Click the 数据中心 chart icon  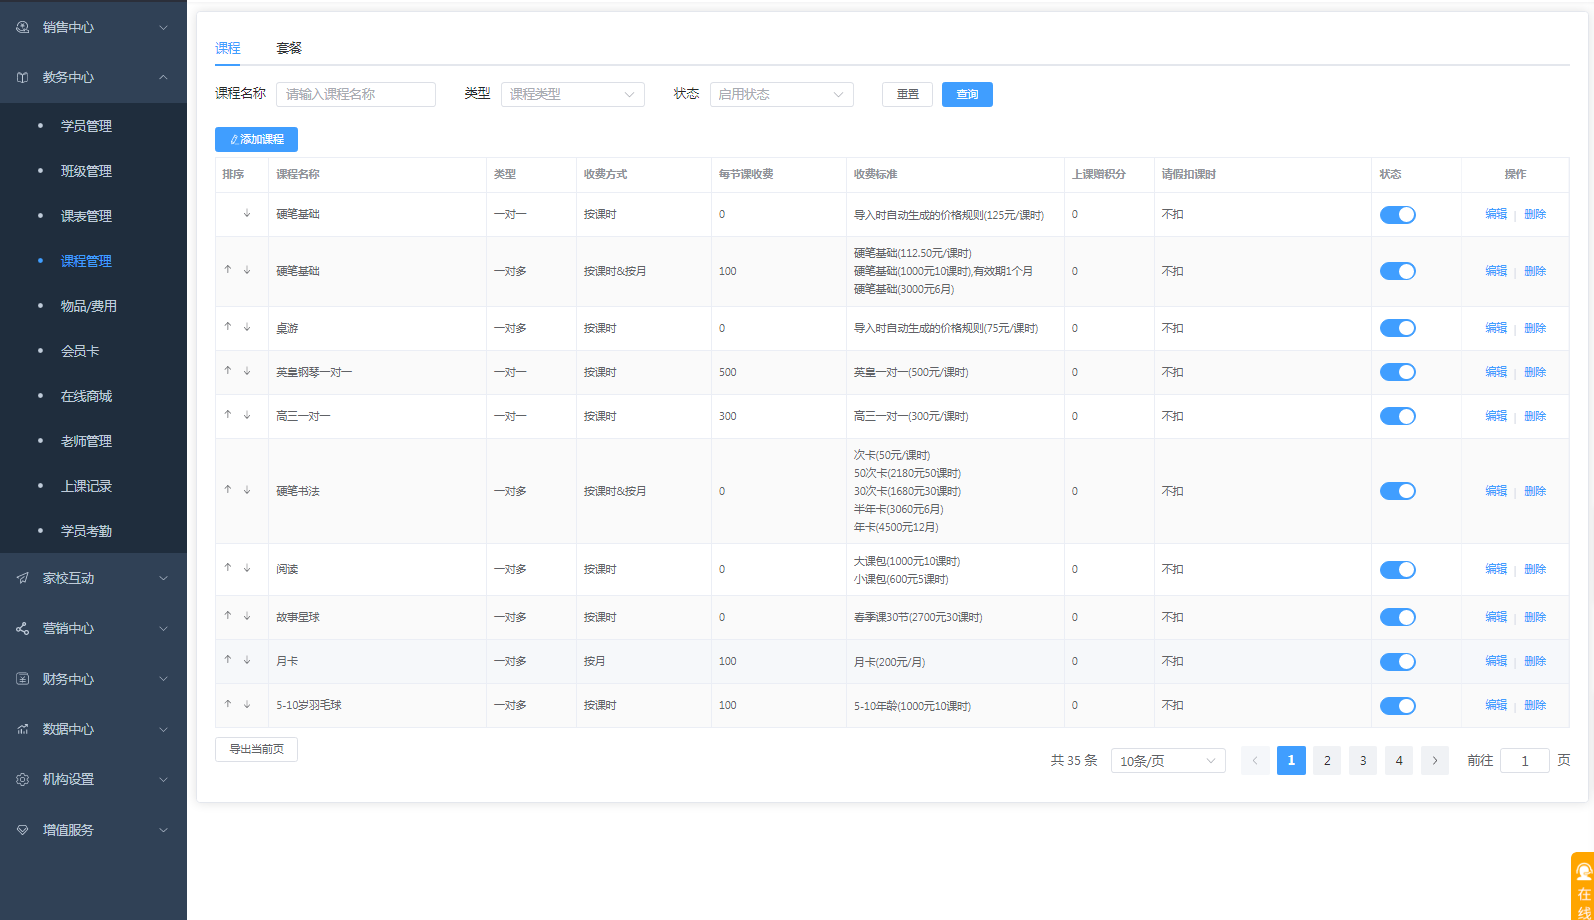[x=22, y=729]
